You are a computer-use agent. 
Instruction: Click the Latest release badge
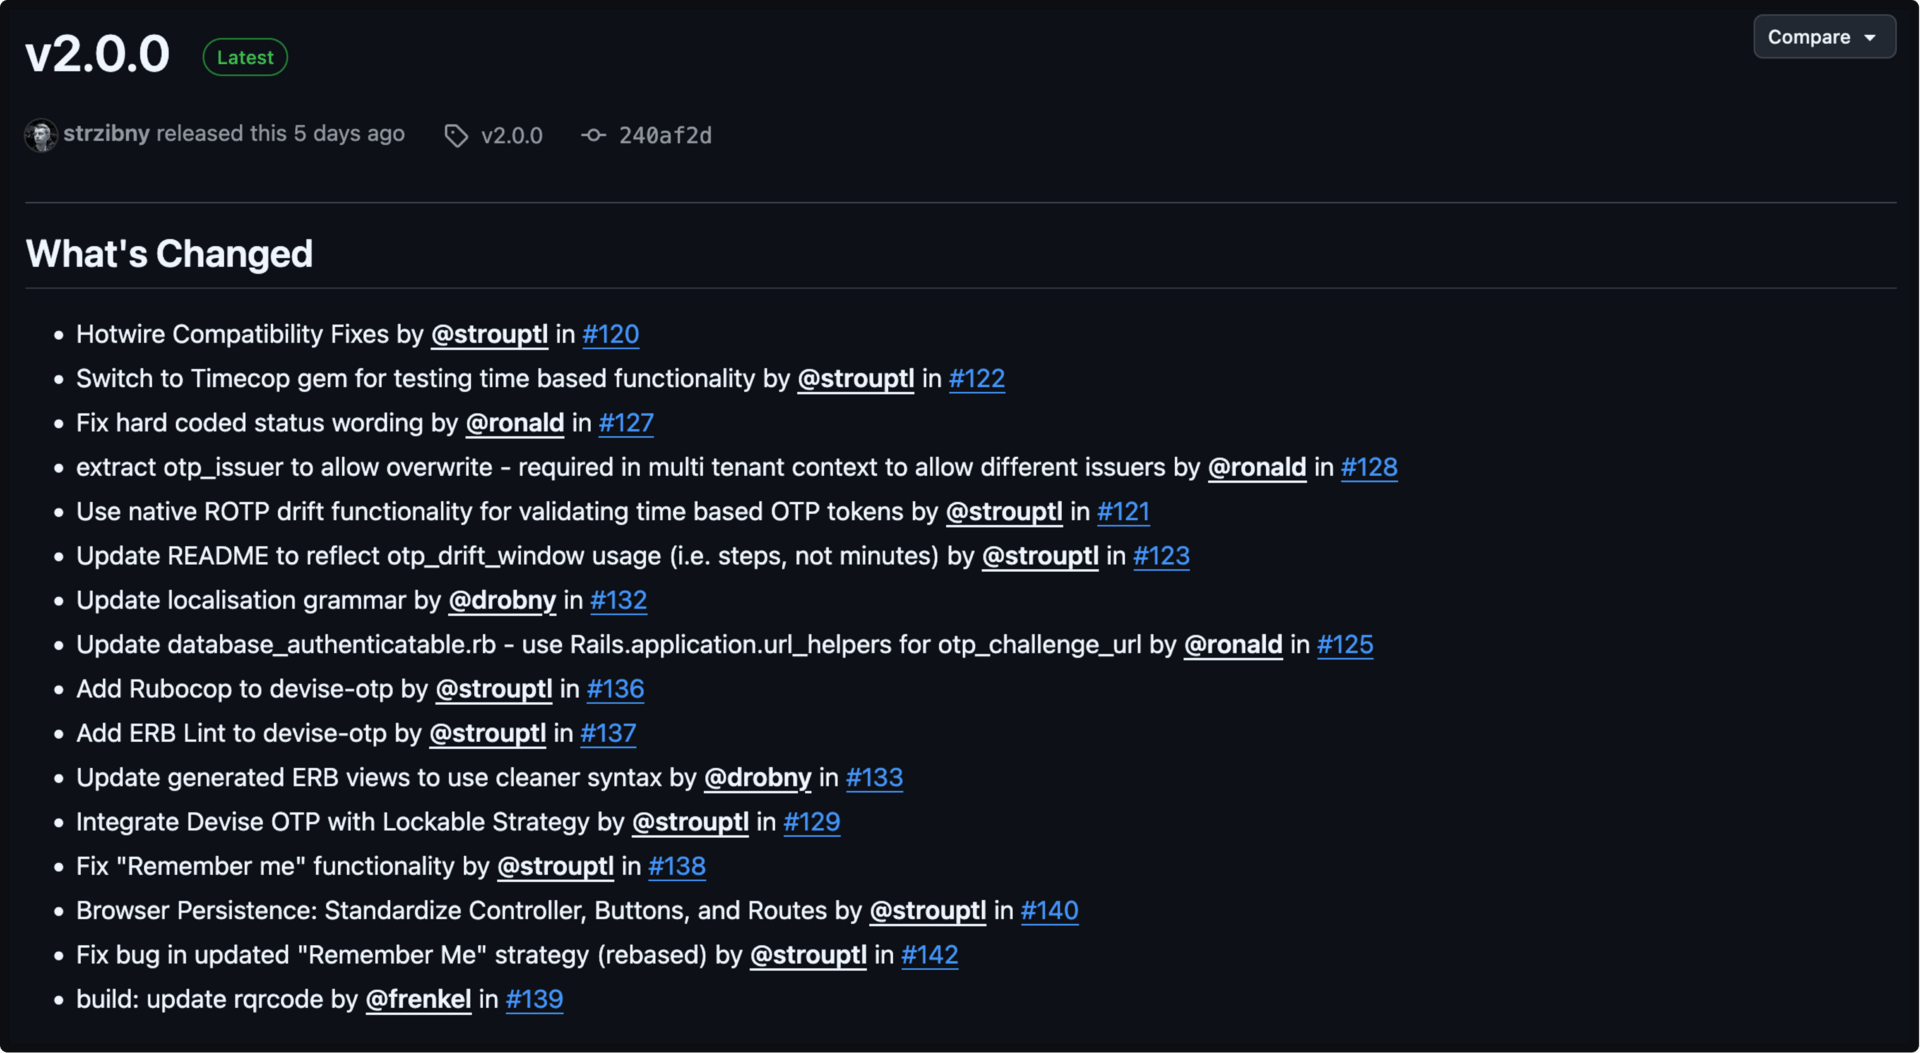point(245,57)
